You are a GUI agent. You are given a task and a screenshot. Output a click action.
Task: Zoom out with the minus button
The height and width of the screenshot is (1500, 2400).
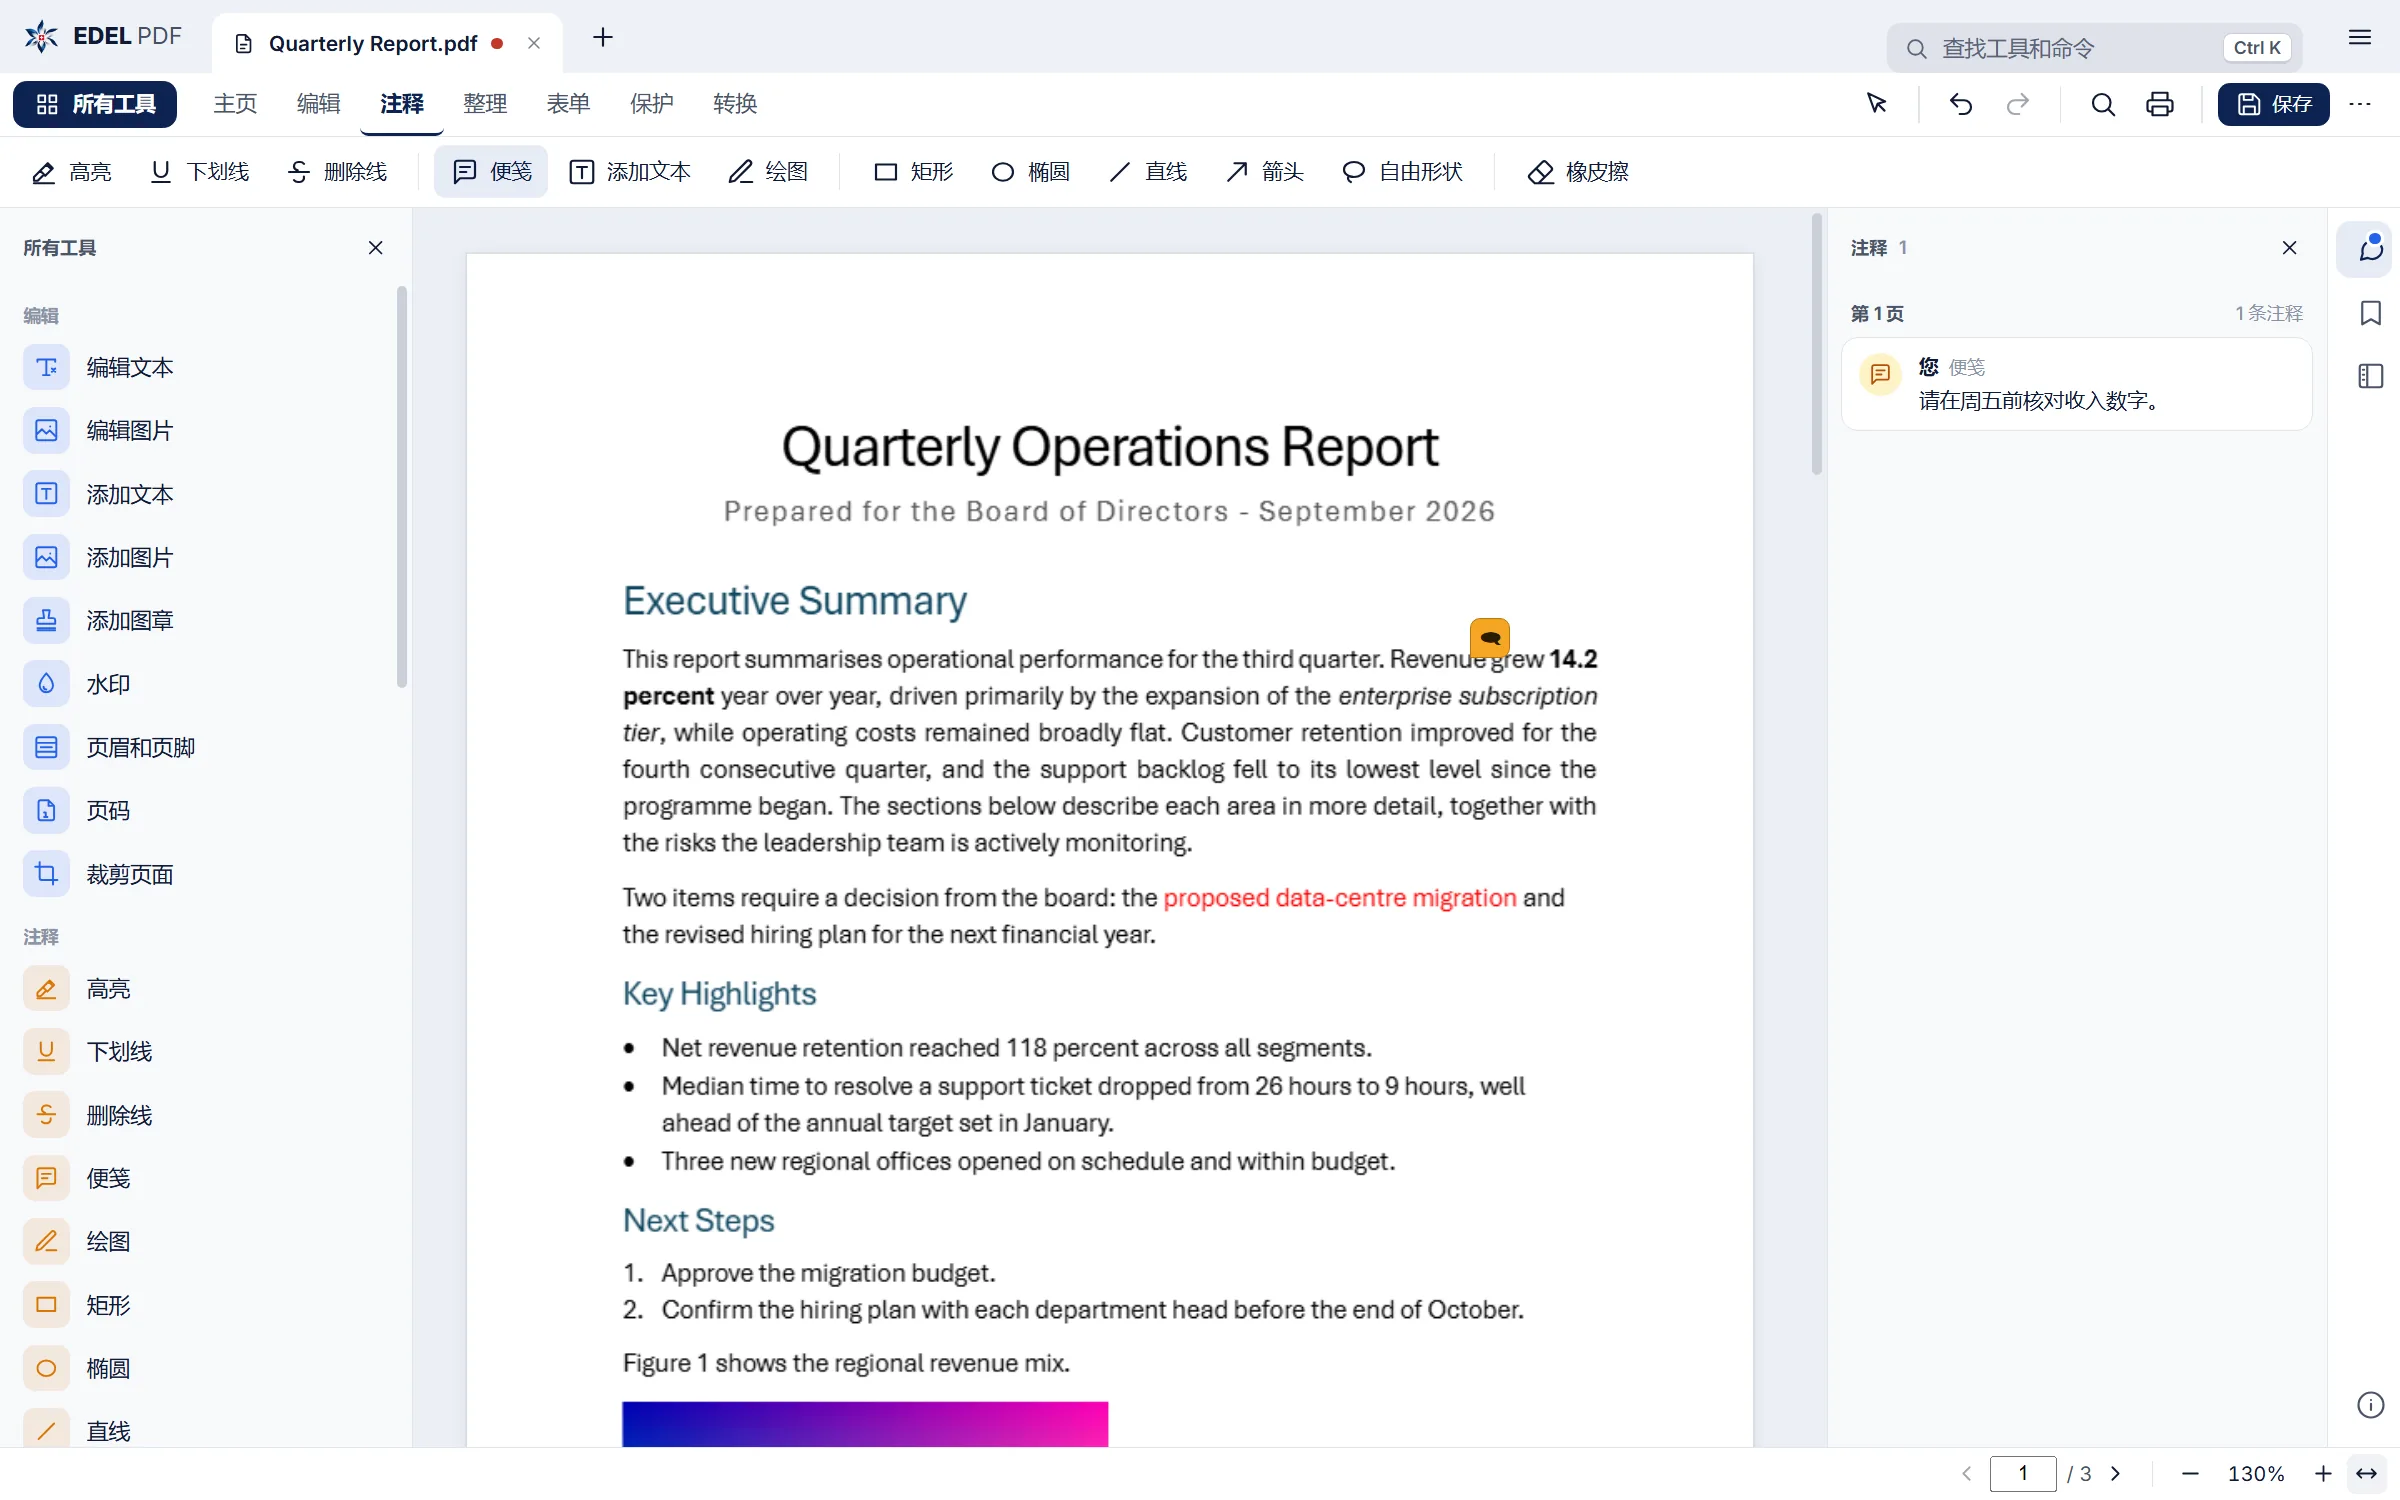2190,1474
